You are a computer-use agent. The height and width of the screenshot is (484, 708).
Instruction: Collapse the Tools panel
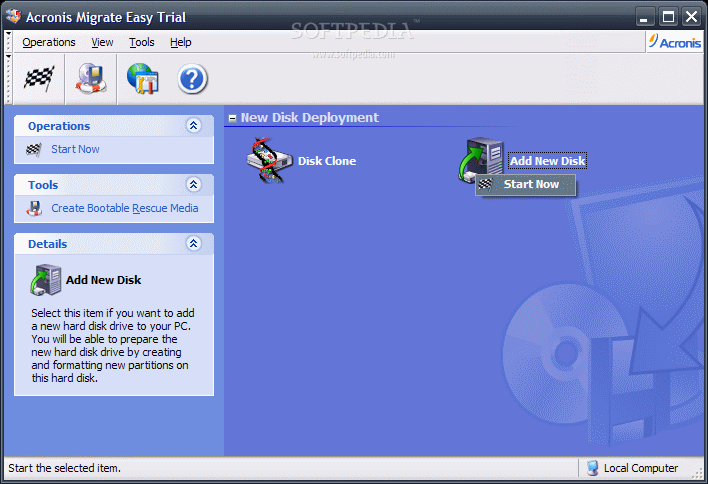[194, 184]
